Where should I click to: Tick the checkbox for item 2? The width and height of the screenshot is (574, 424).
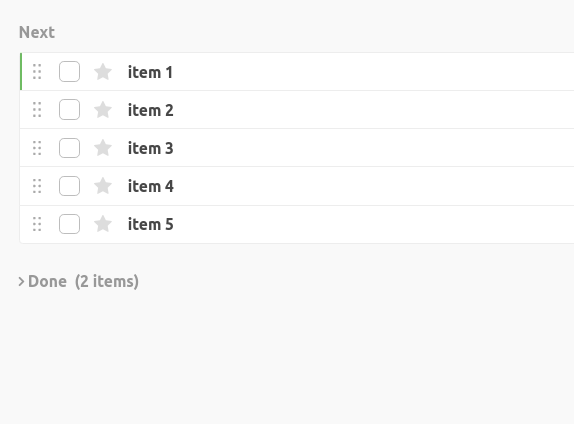pyautogui.click(x=70, y=109)
